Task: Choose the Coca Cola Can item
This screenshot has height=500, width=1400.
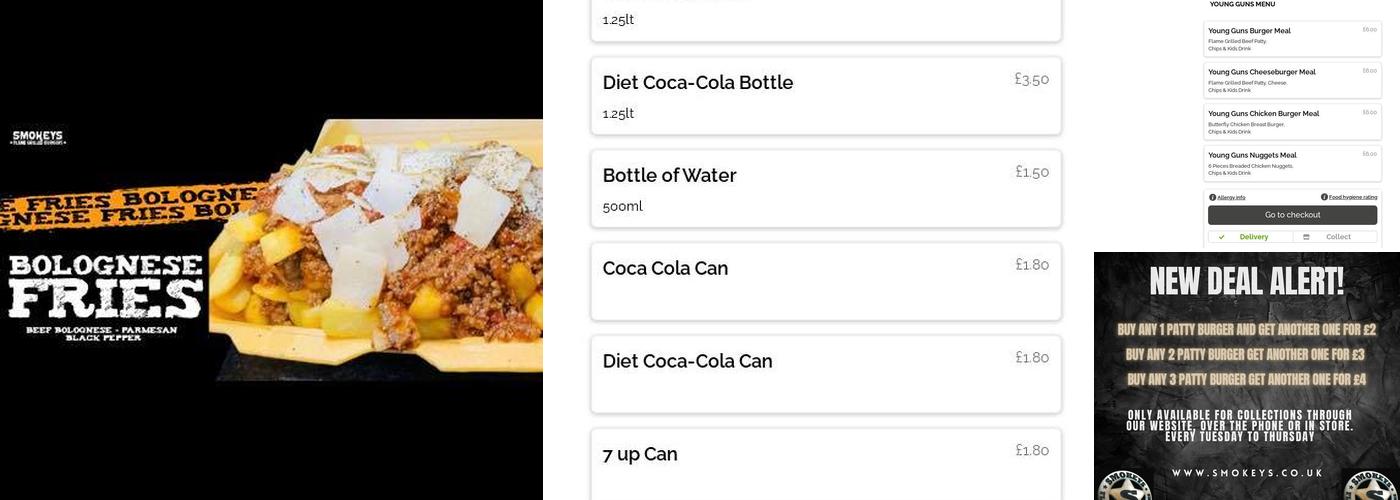Action: pos(825,281)
